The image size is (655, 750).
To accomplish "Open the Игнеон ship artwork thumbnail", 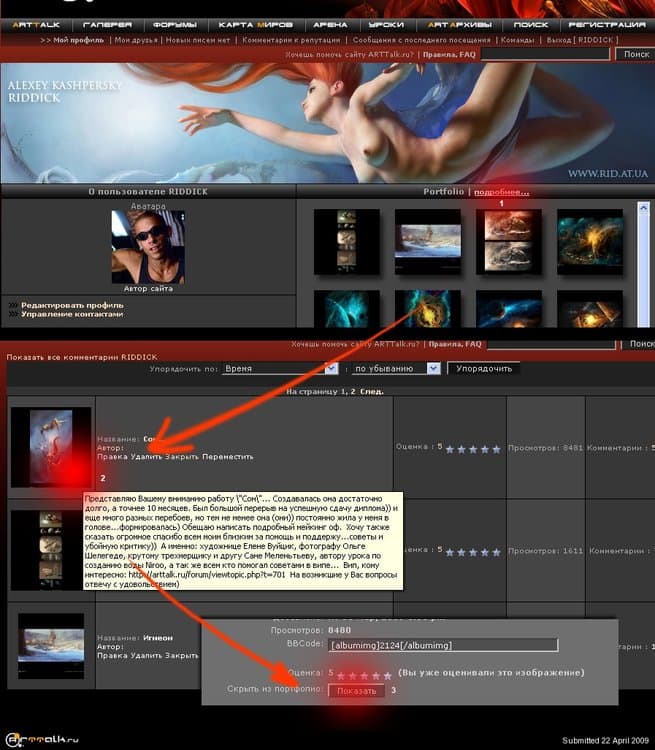I will pos(51,645).
